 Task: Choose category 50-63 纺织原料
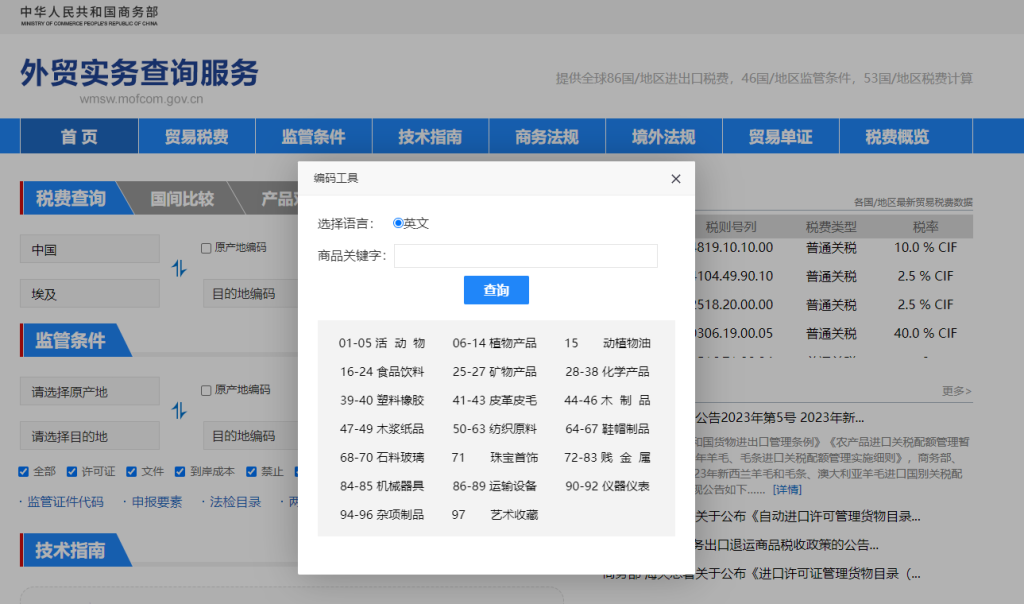tap(494, 429)
